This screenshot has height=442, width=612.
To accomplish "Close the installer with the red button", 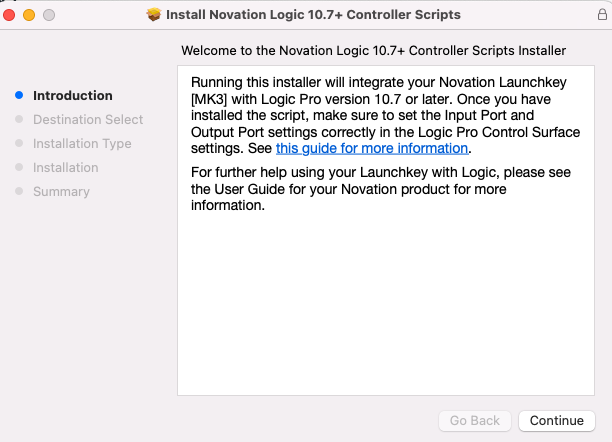I will point(9,15).
